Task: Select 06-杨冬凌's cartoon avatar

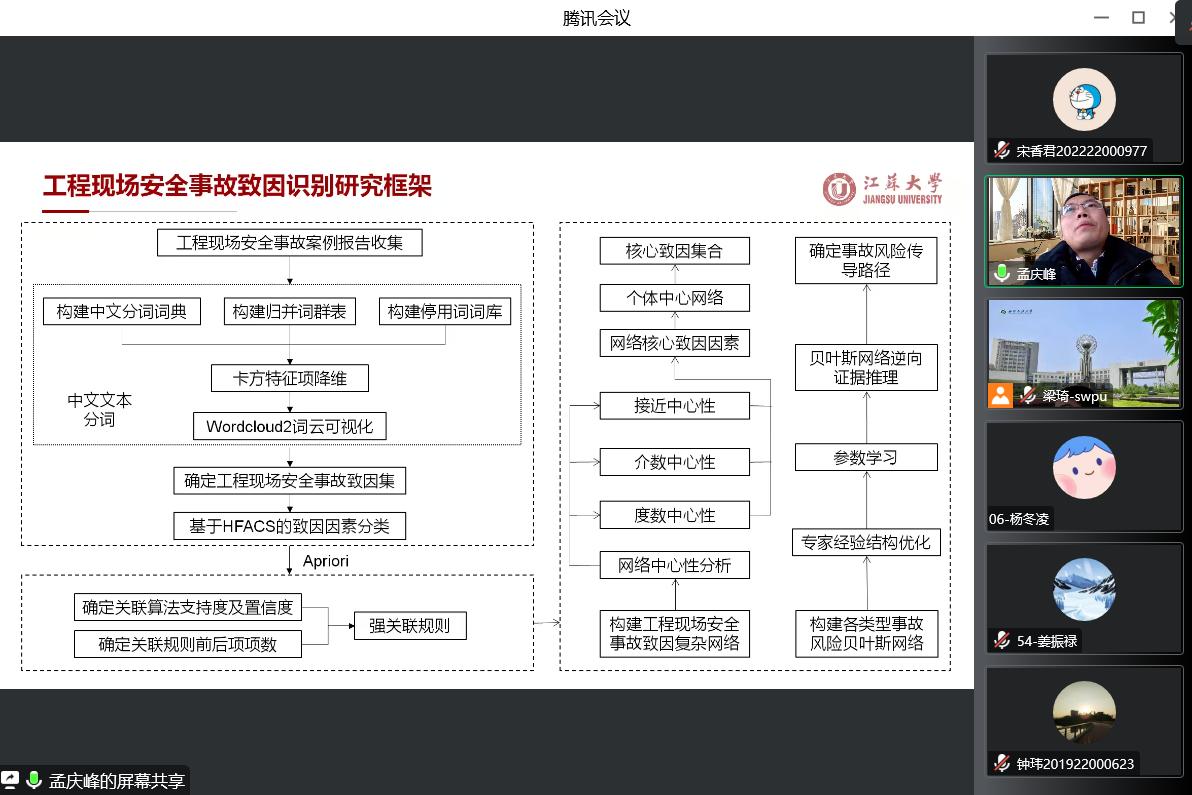Action: pos(1084,467)
